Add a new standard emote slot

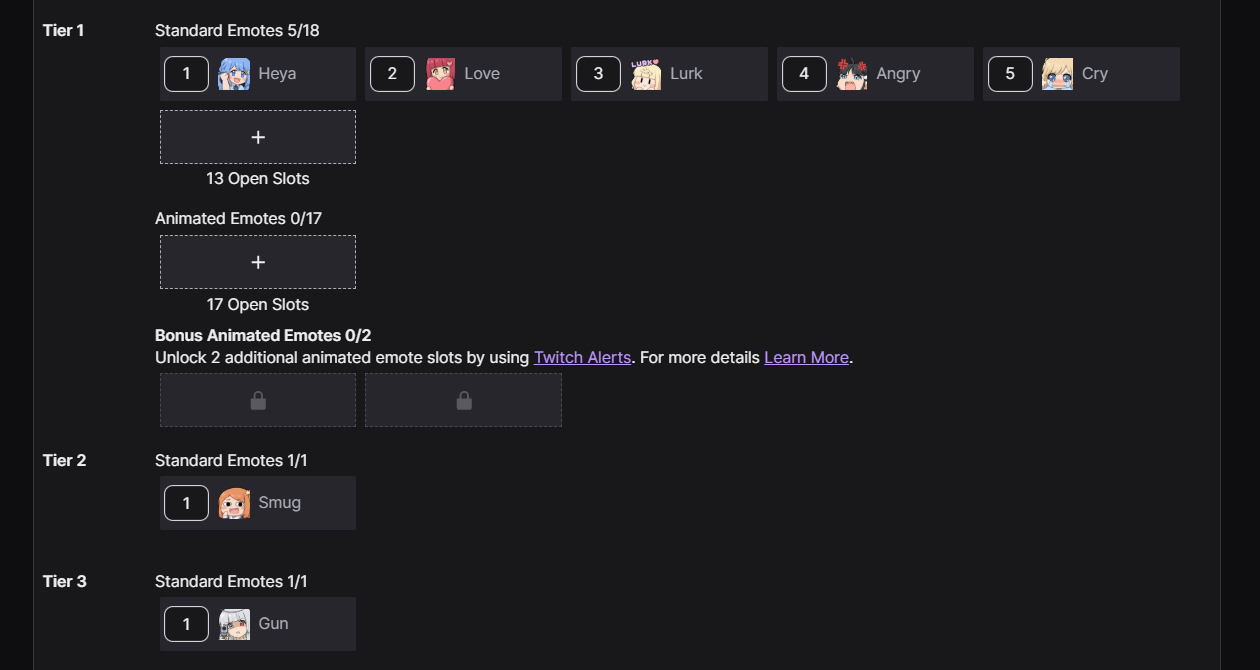coord(258,137)
